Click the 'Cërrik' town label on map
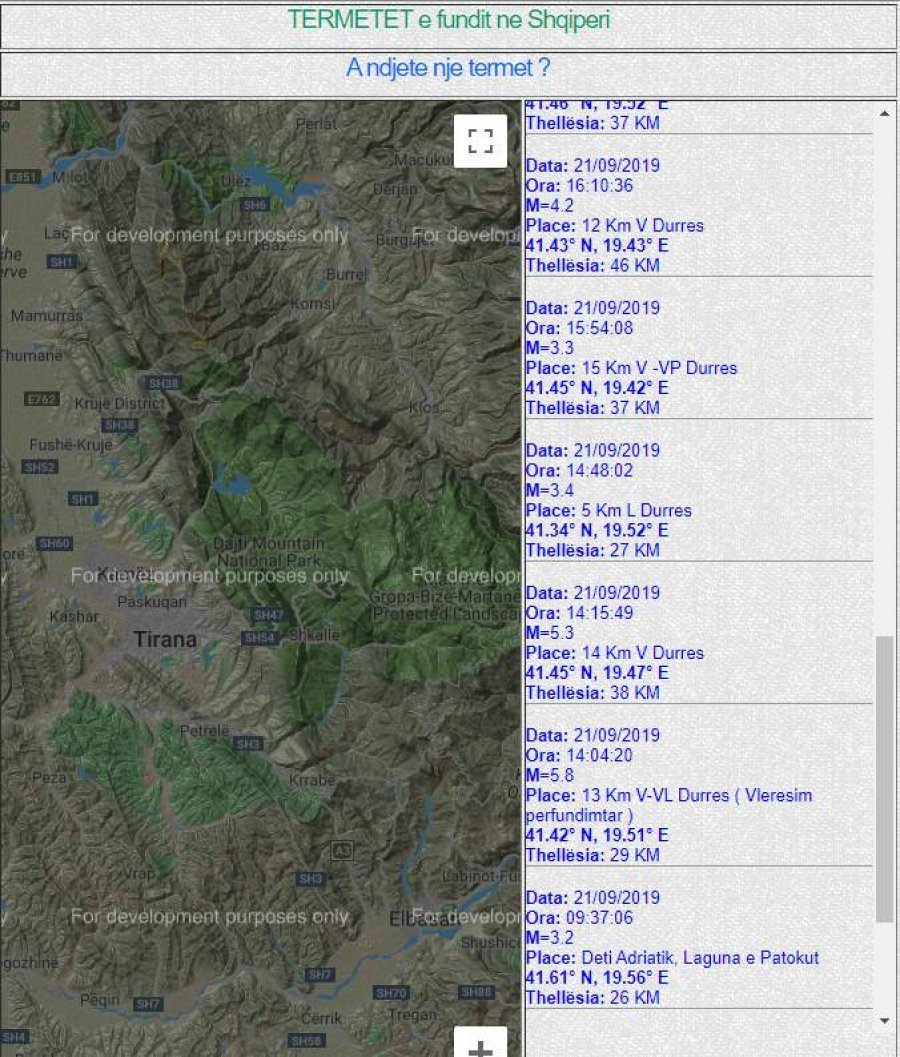This screenshot has height=1057, width=900. point(321,1018)
